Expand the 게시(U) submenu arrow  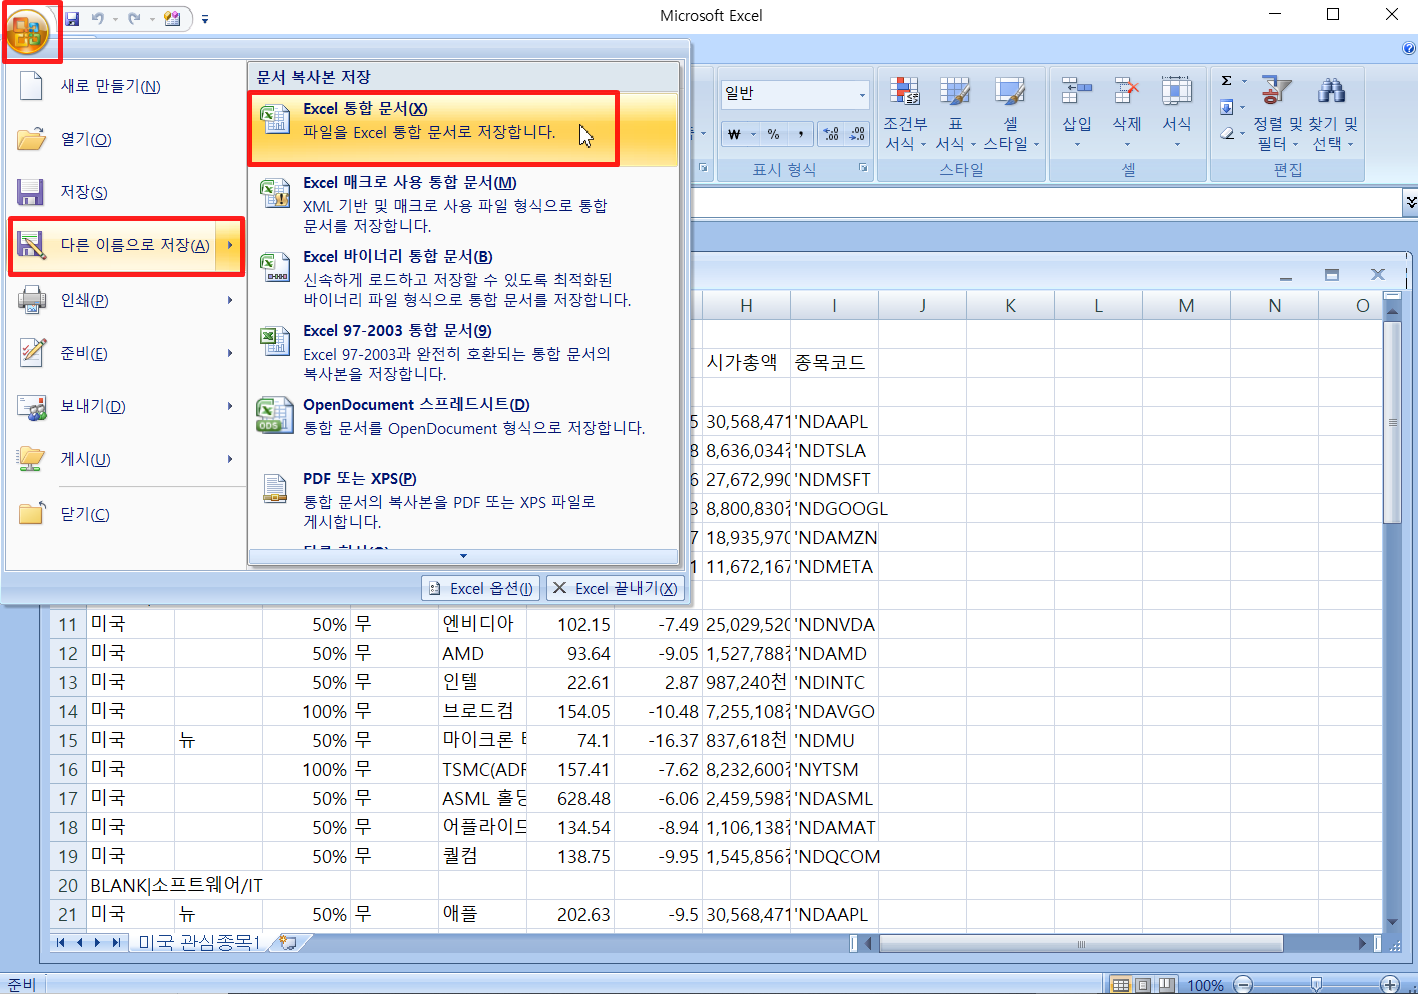230,459
